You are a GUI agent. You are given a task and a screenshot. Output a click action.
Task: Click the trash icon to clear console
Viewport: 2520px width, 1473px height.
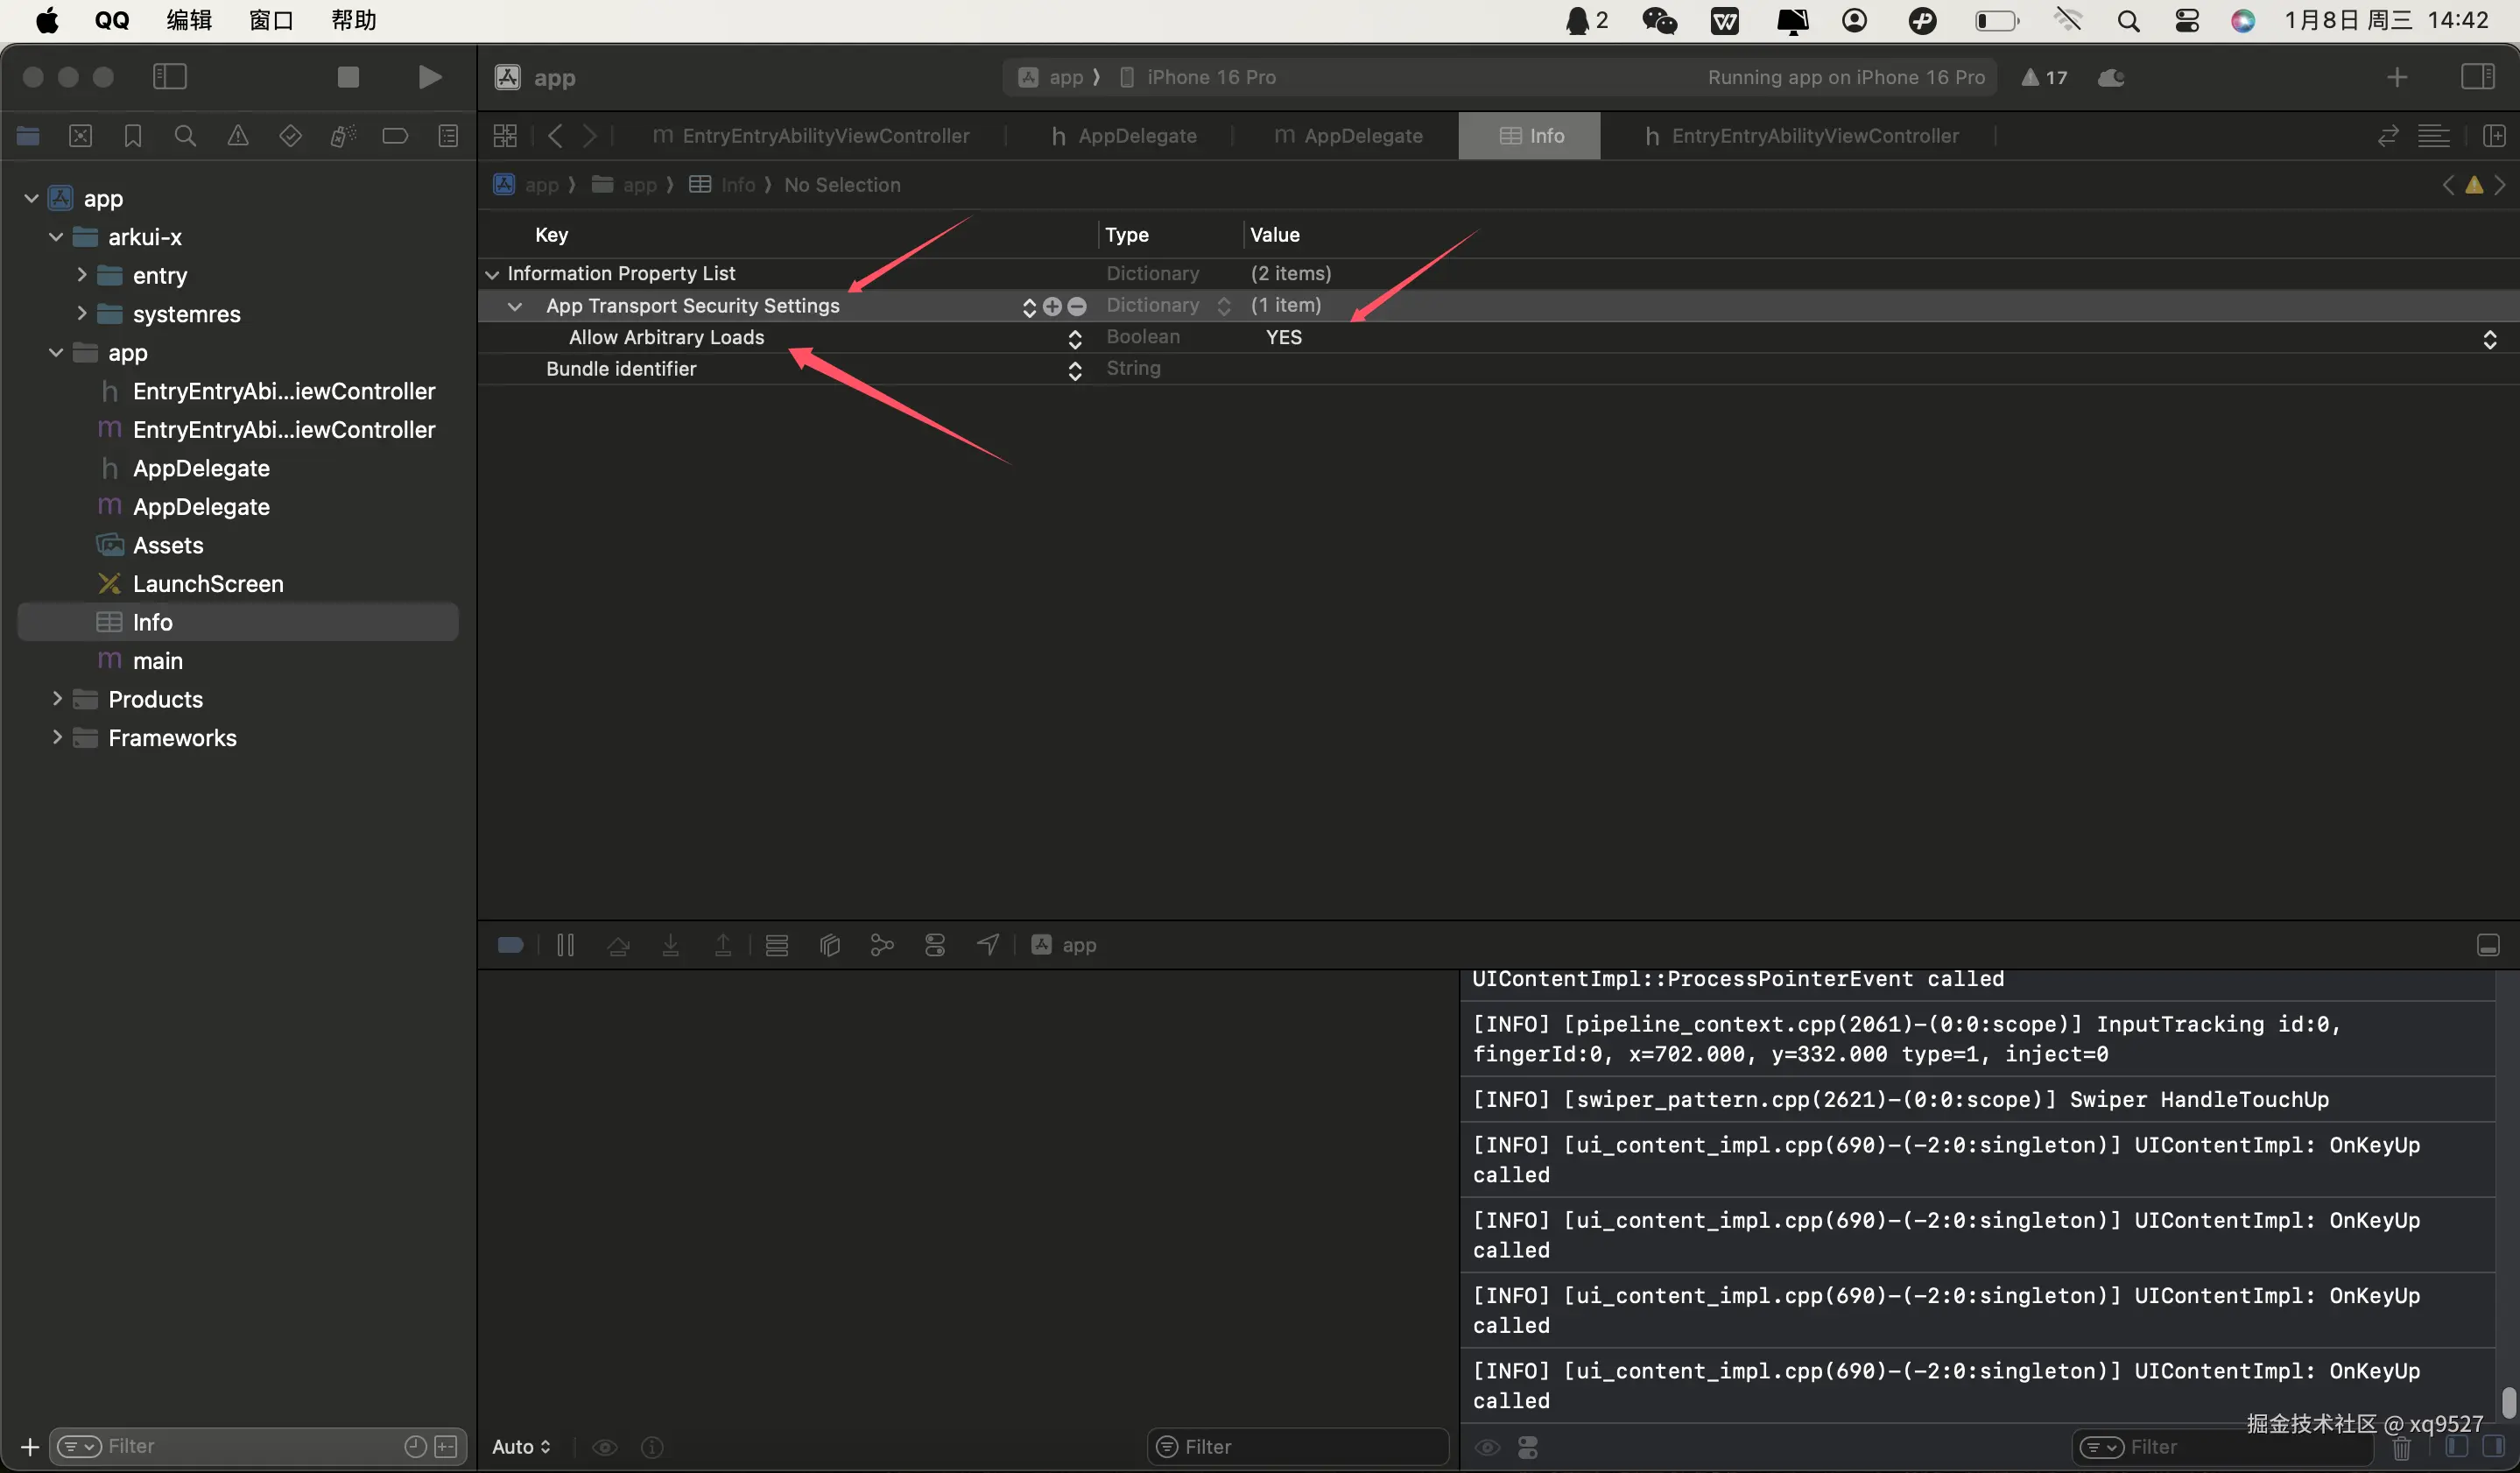pos(2401,1447)
